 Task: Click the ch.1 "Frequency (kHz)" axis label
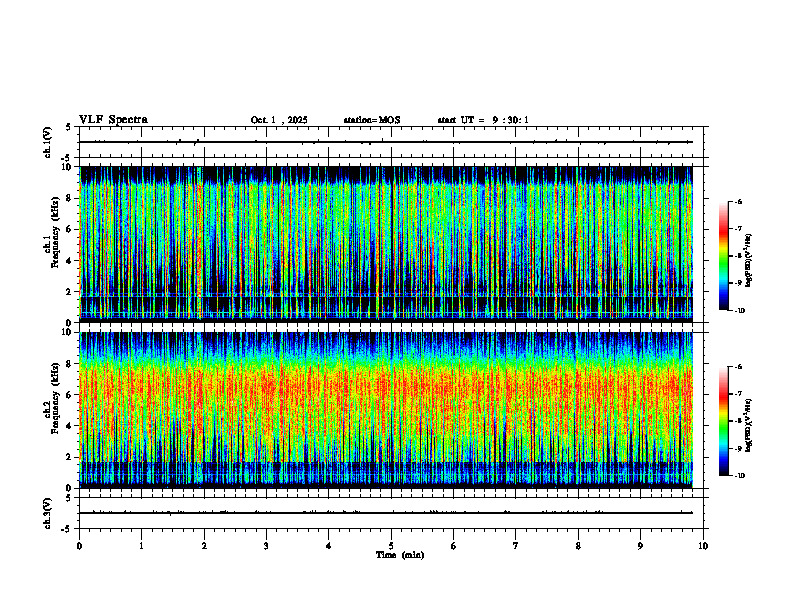click(56, 231)
